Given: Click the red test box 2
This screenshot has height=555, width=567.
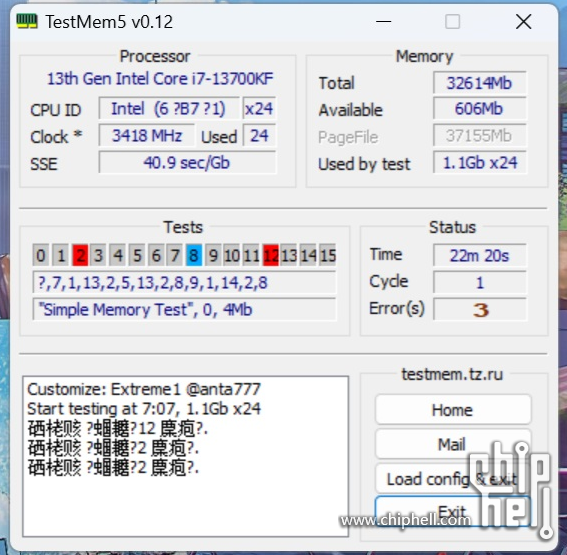Looking at the screenshot, I should tap(80, 255).
